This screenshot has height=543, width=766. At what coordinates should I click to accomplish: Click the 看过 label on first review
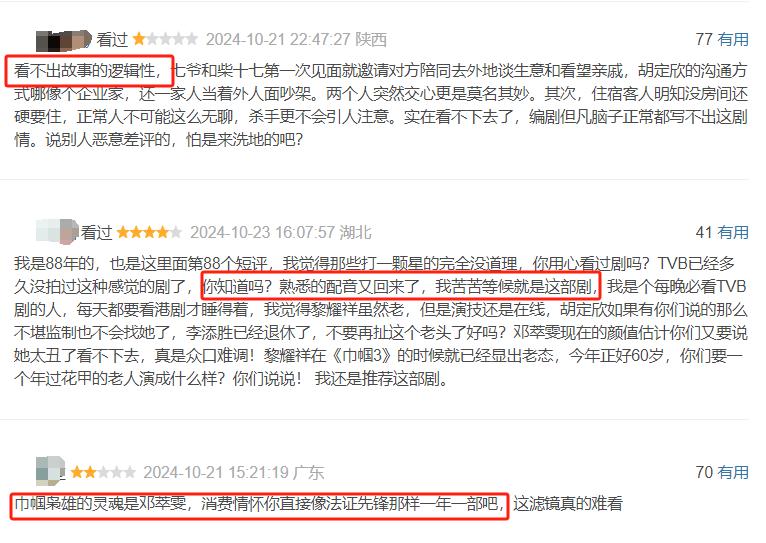click(112, 39)
